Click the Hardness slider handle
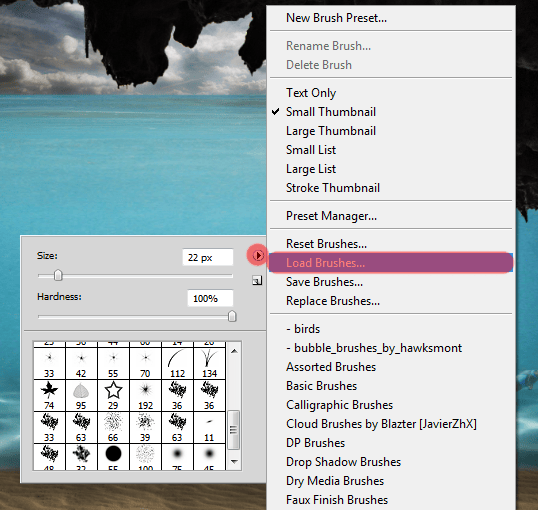 coord(232,316)
